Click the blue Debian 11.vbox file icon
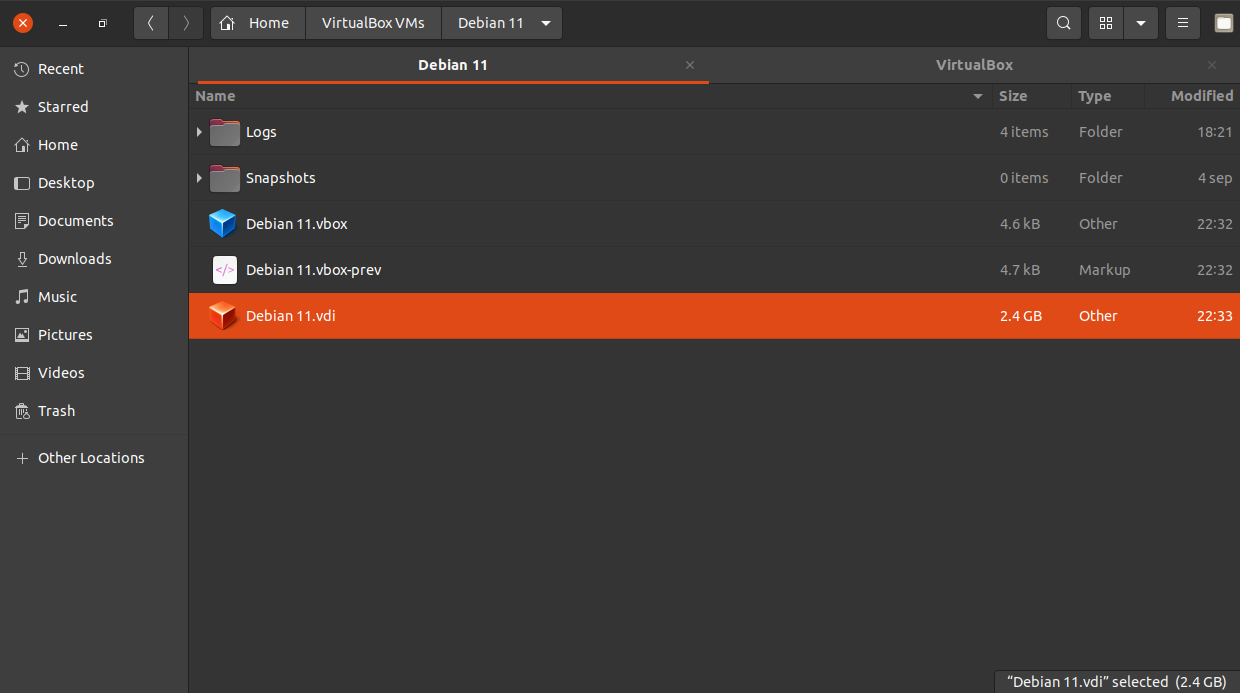This screenshot has height=693, width=1240. coord(223,224)
